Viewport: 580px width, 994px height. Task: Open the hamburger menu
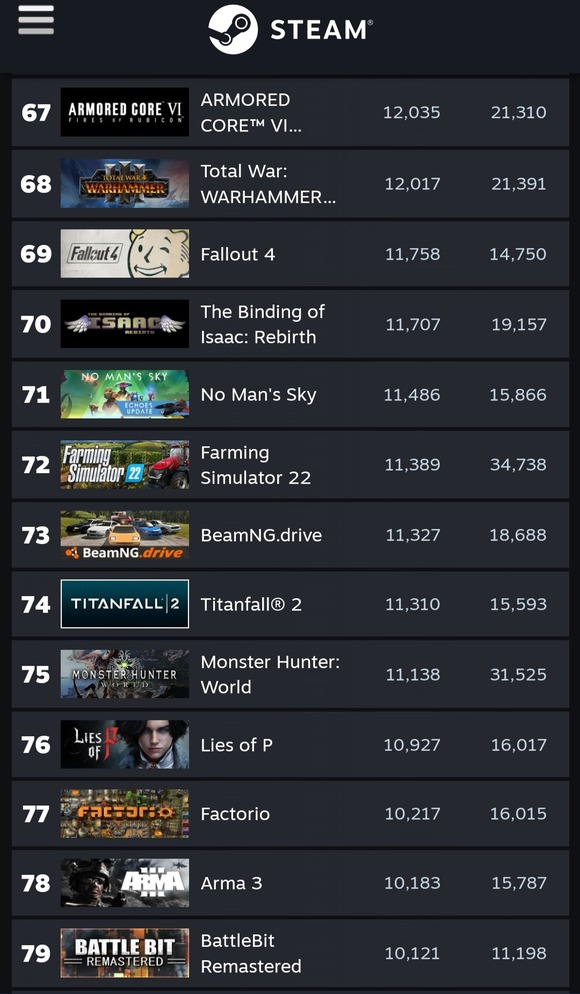pos(36,21)
